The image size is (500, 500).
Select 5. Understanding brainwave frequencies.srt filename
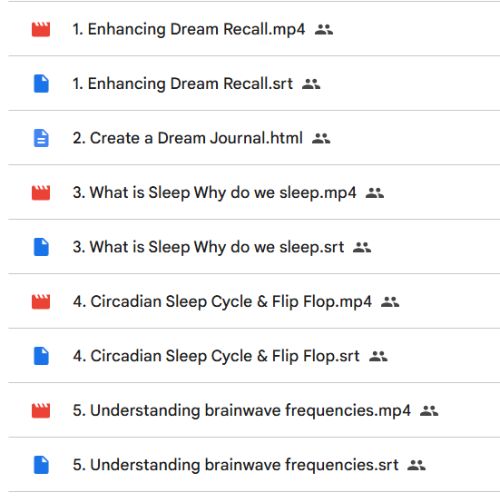(x=235, y=465)
